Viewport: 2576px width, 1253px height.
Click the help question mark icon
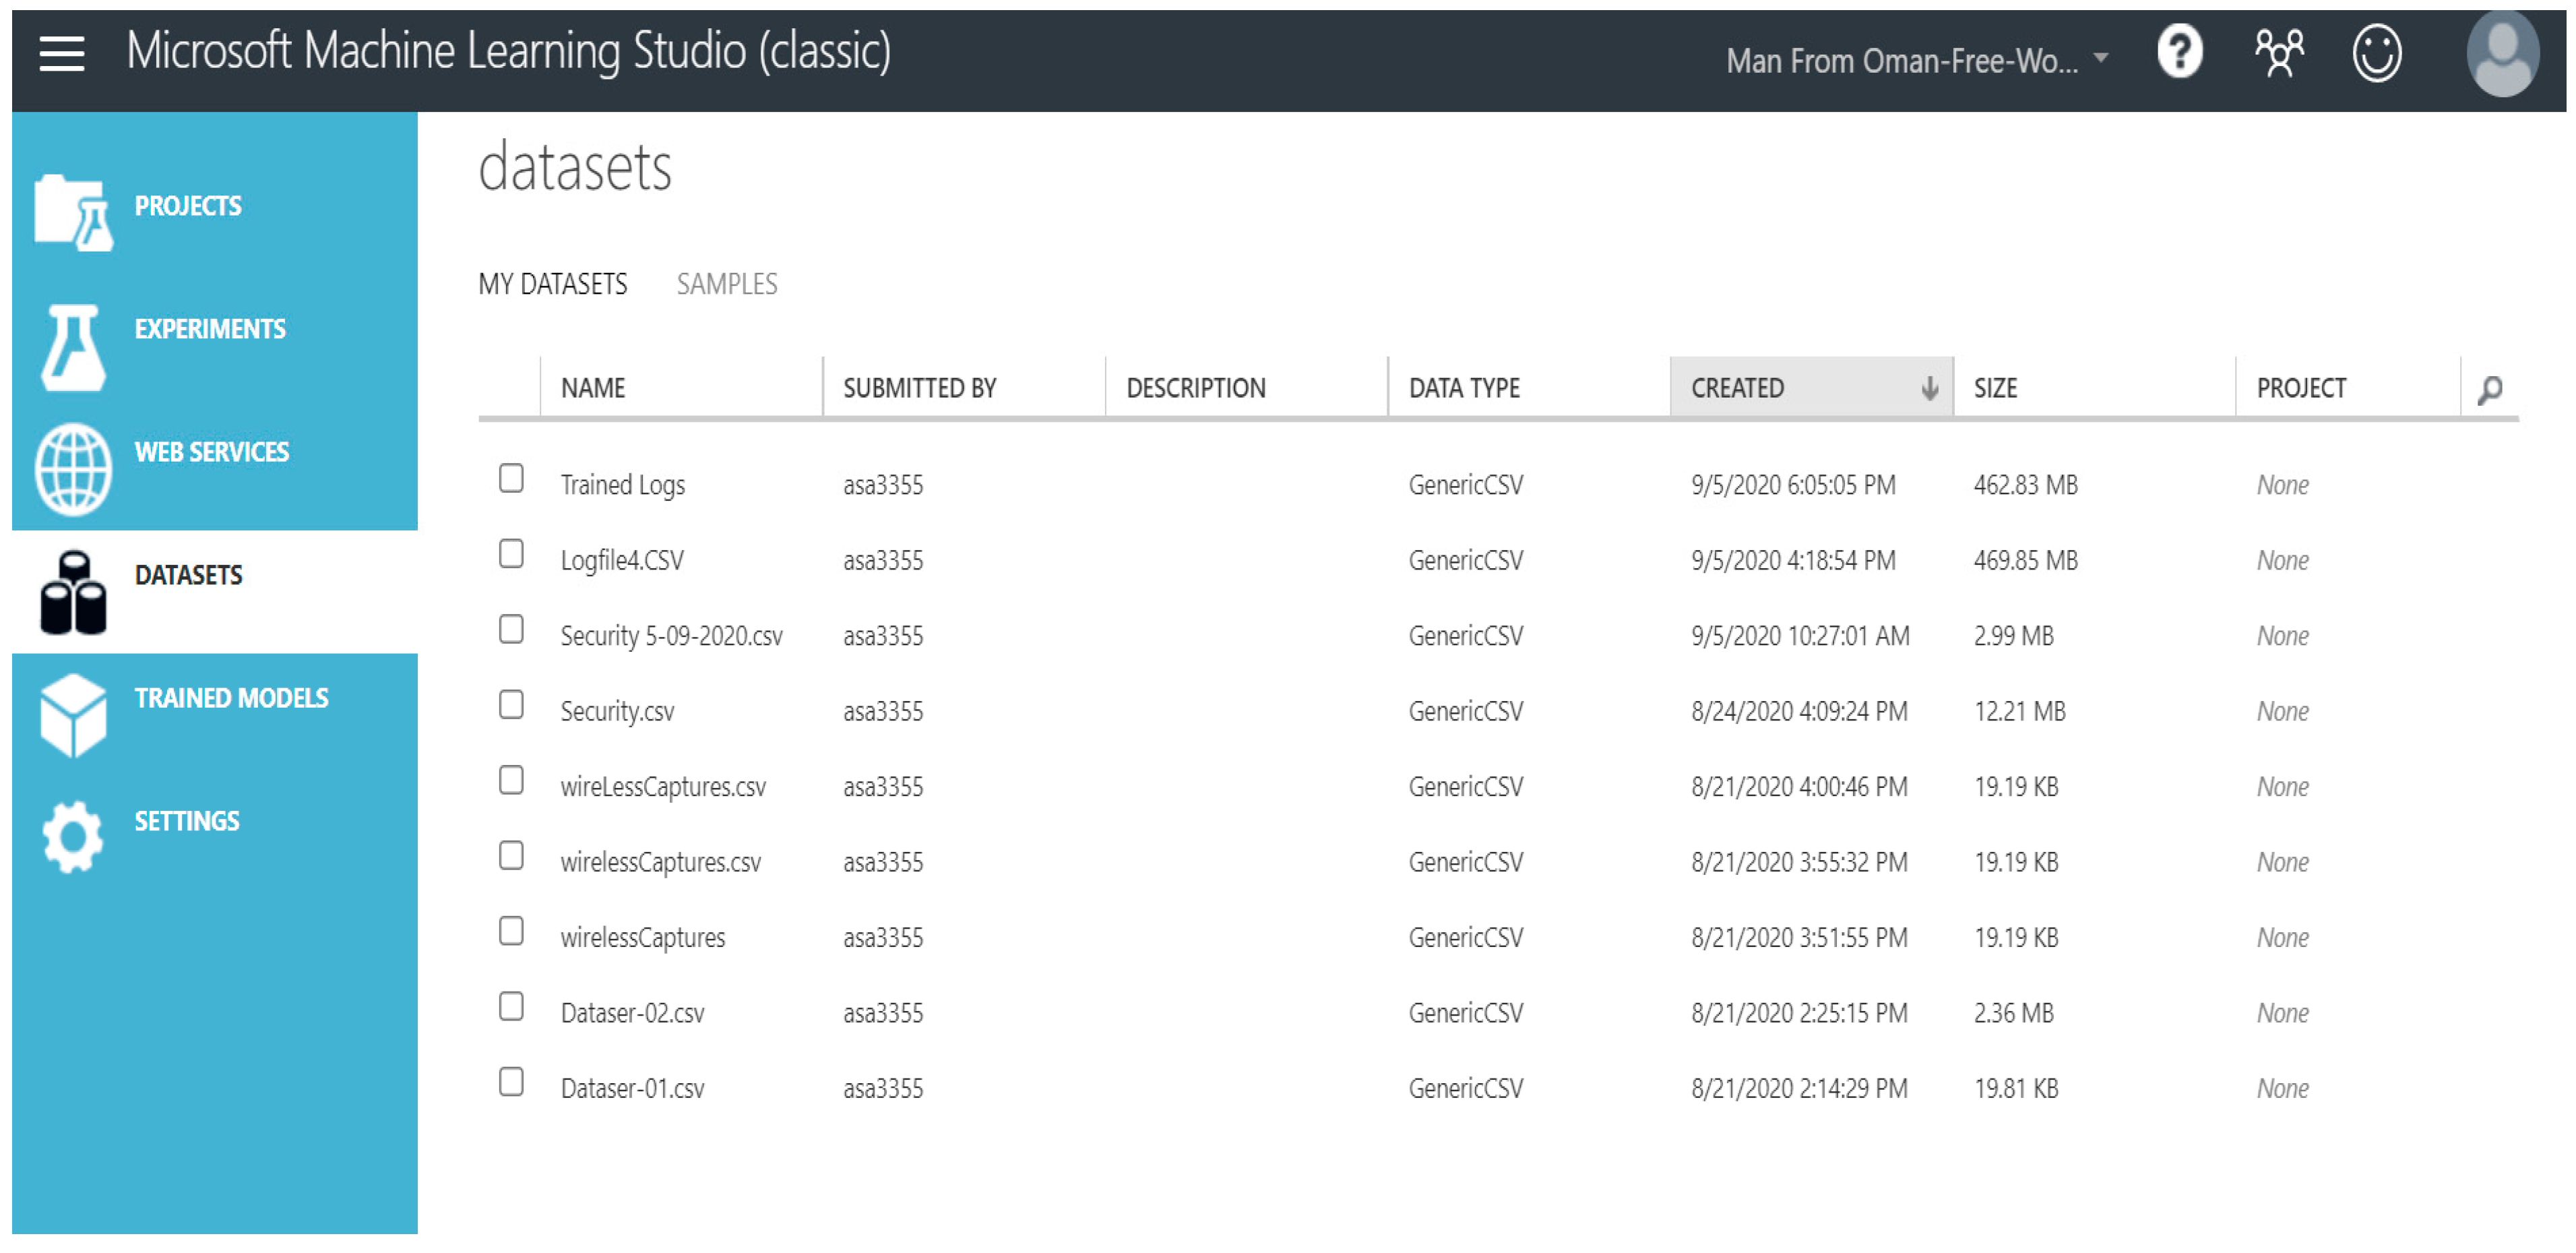point(2179,52)
